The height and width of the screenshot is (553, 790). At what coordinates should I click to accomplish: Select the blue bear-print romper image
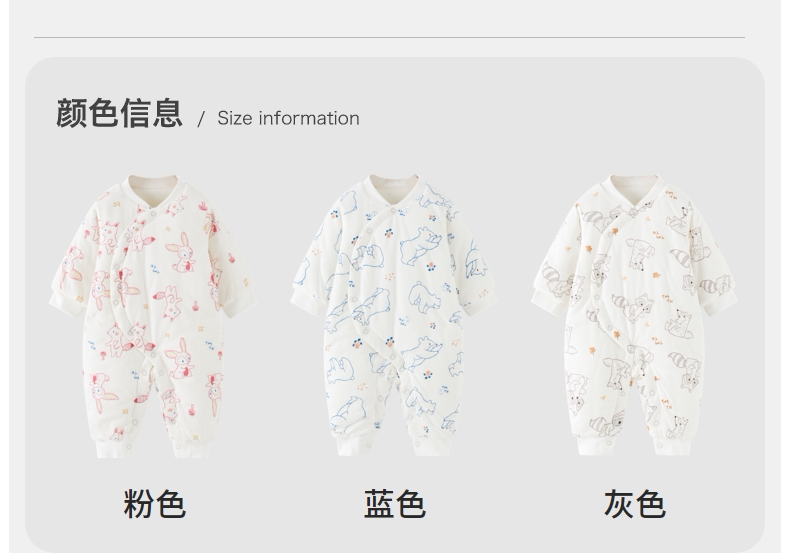(x=393, y=315)
